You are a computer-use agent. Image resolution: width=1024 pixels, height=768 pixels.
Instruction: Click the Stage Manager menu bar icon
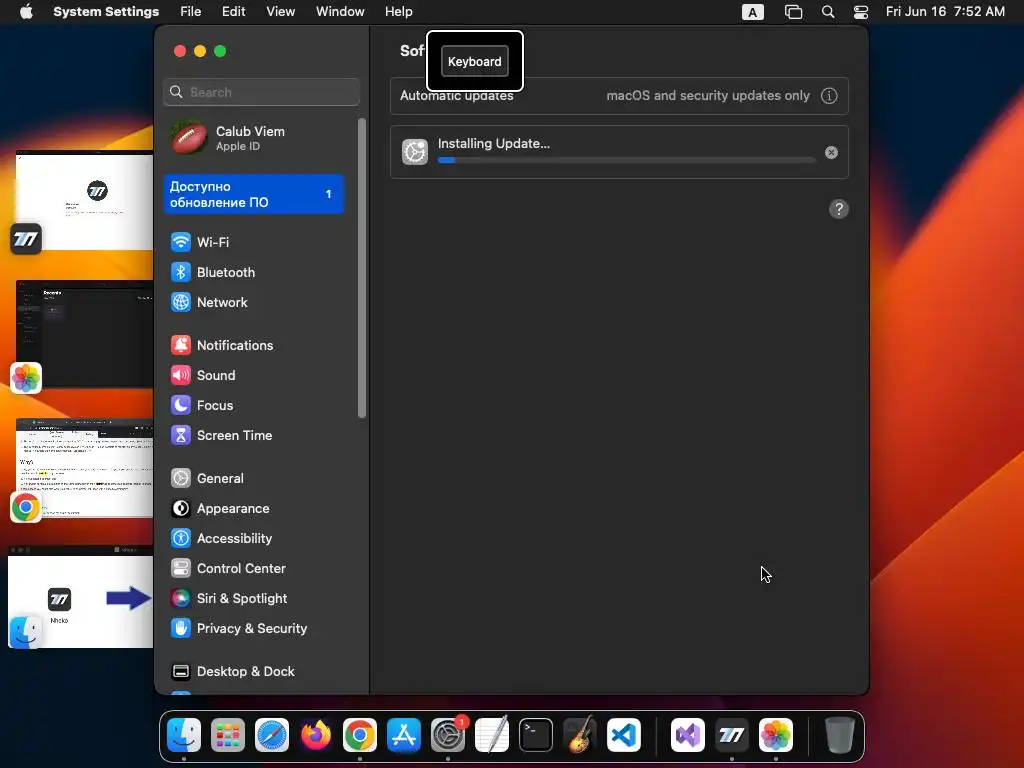tap(793, 12)
